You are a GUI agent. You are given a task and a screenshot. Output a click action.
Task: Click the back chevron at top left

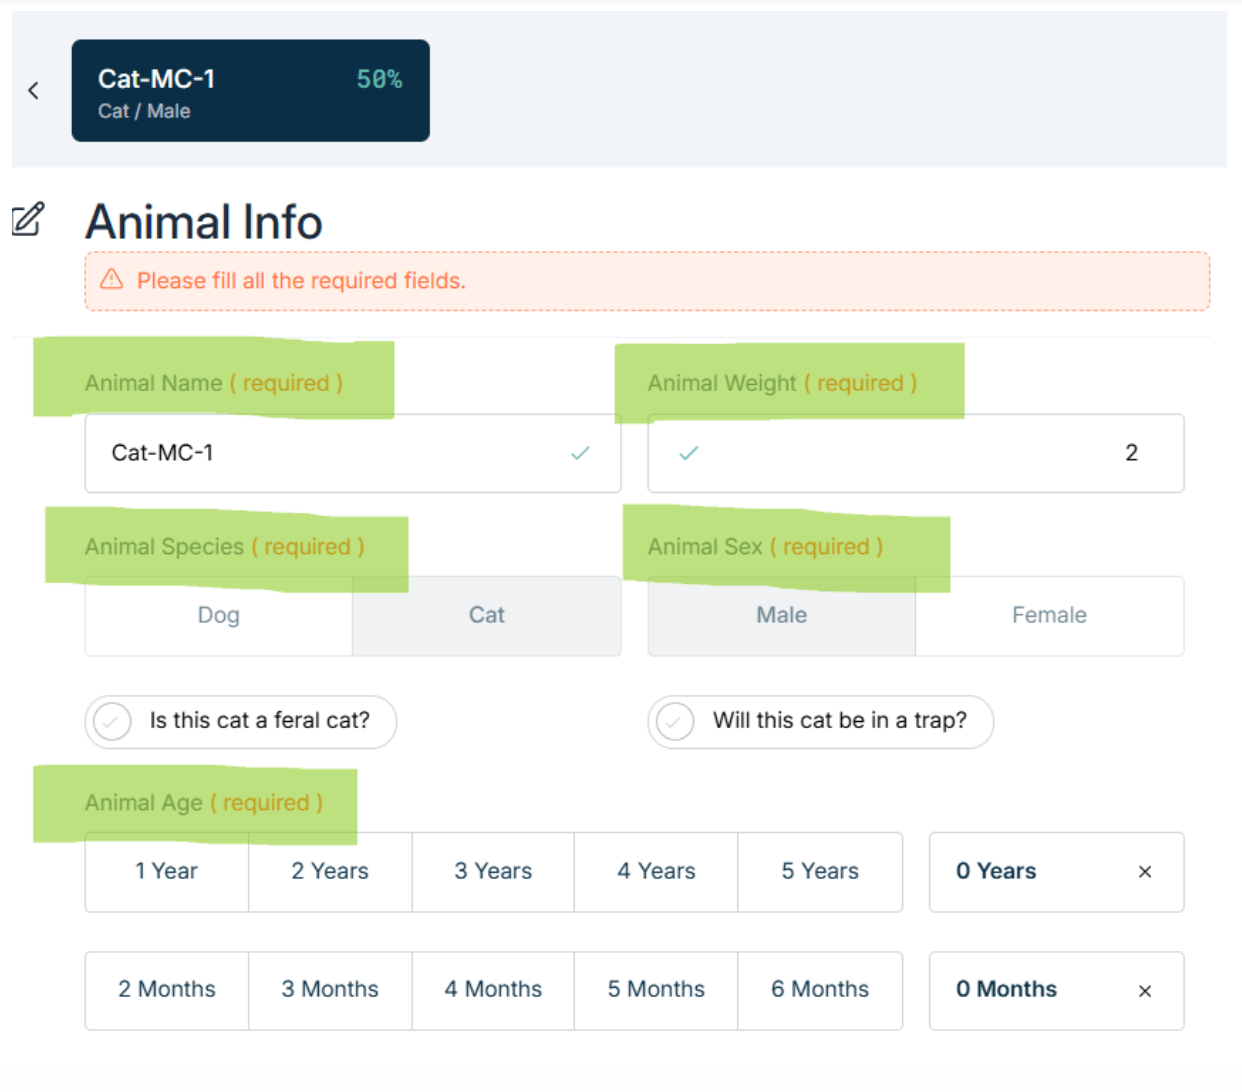(x=34, y=90)
